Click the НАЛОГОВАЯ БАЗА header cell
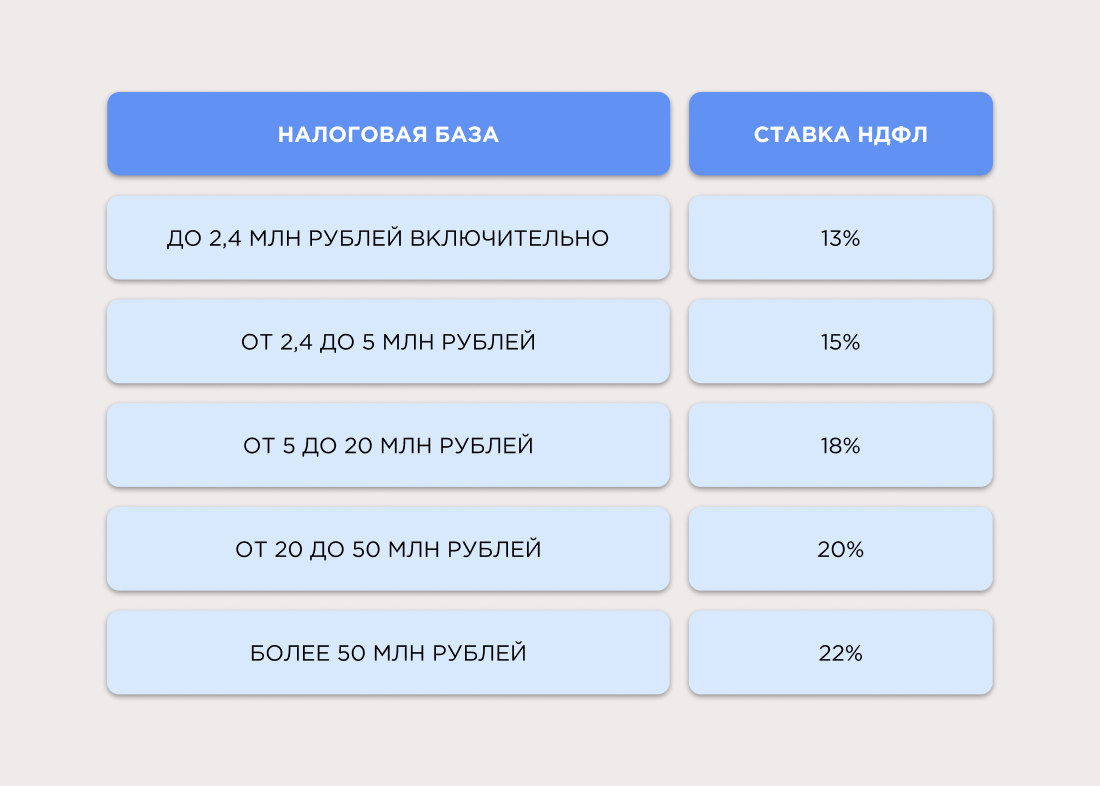This screenshot has width=1100, height=786. tap(388, 133)
